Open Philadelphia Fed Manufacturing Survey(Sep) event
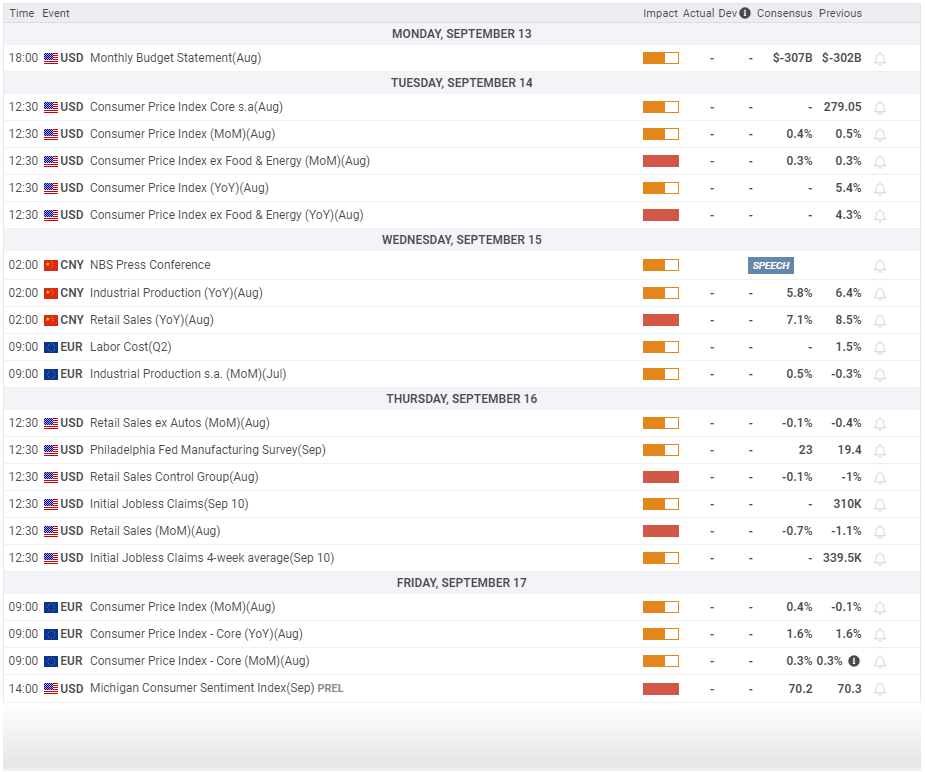 point(208,450)
